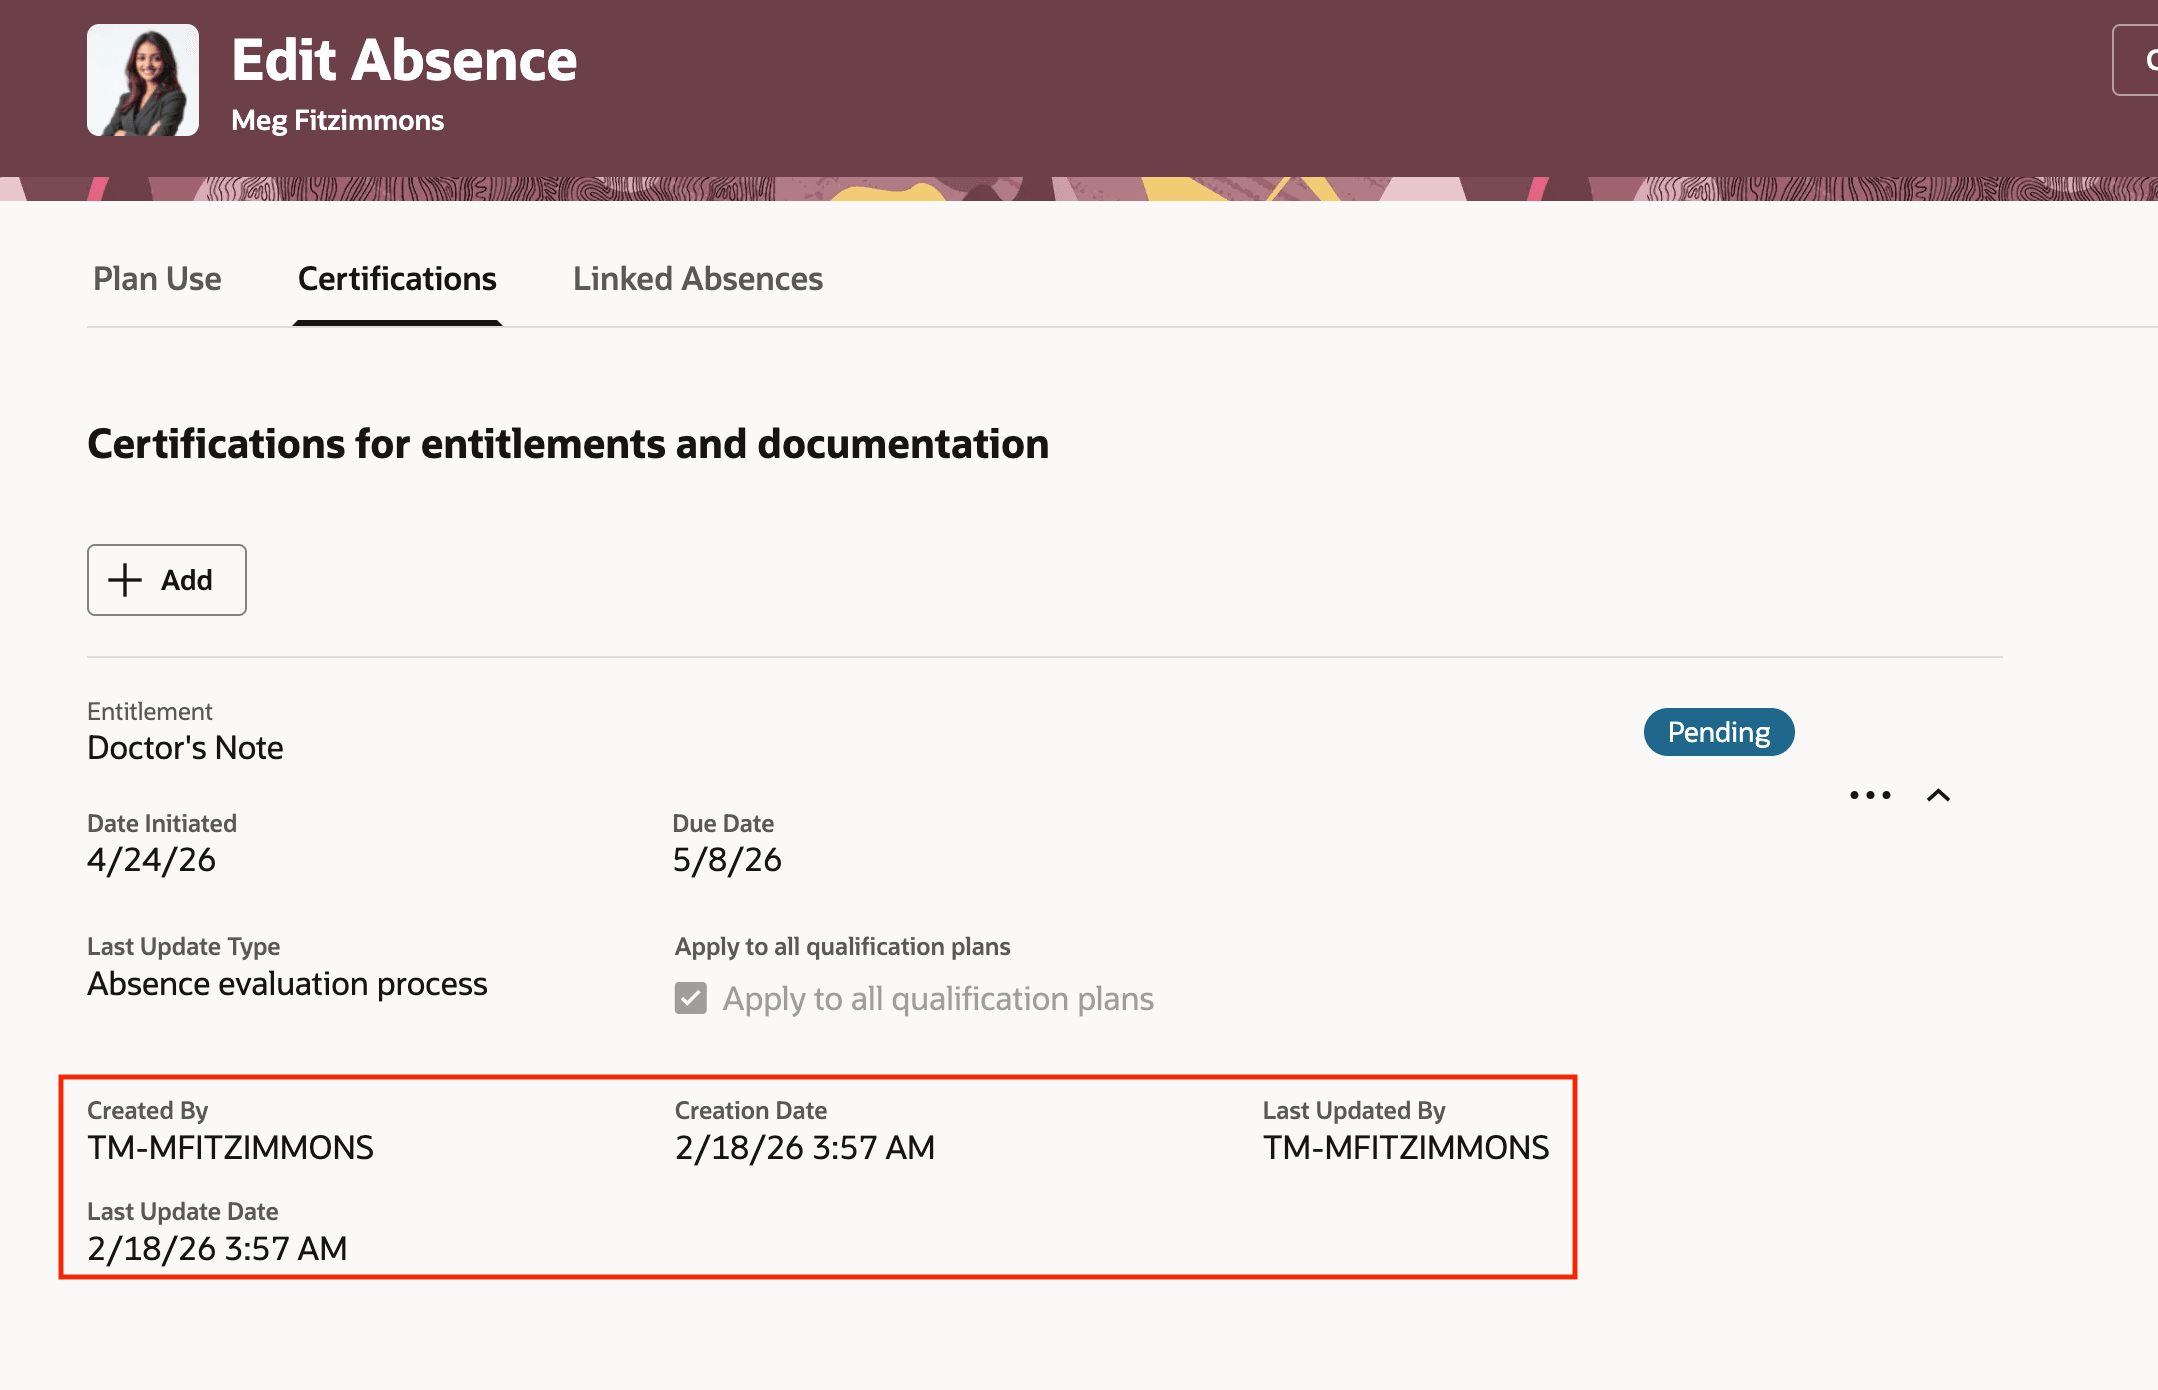Click the plus icon in Add button
2158x1390 pixels.
pyautogui.click(x=125, y=580)
